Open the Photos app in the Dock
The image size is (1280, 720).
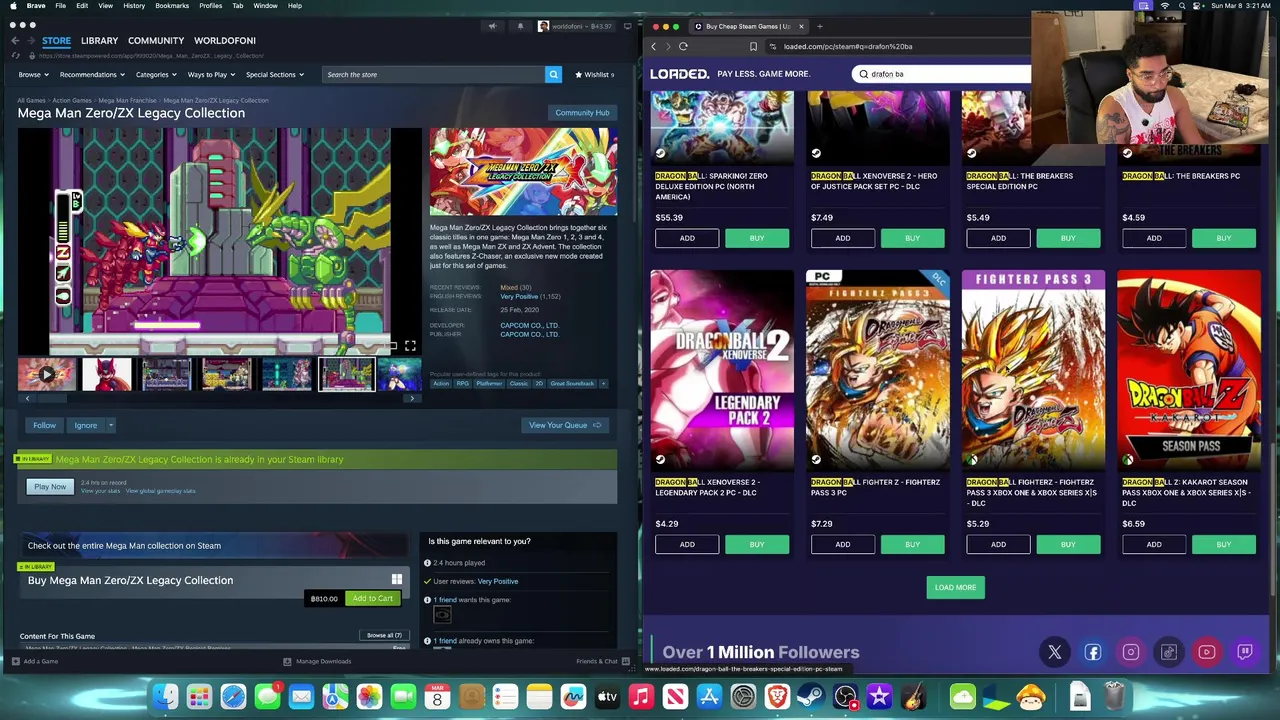(369, 696)
